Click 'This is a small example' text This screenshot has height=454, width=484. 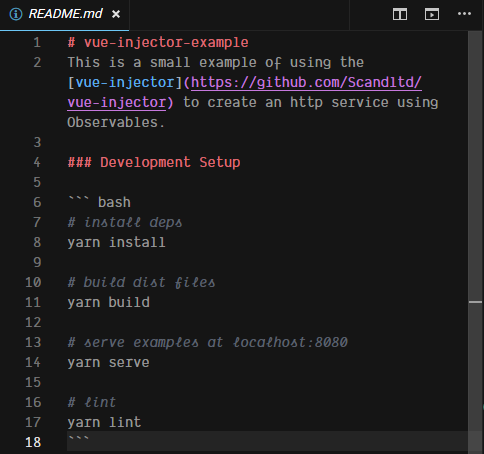(x=162, y=62)
